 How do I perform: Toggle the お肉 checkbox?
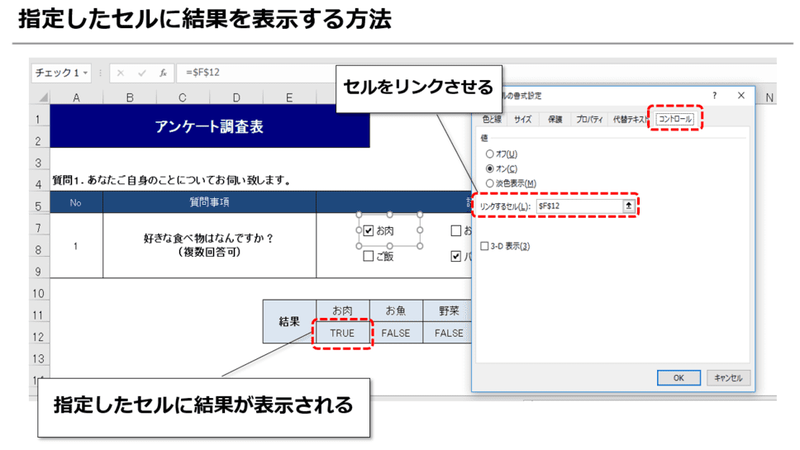[x=368, y=231]
